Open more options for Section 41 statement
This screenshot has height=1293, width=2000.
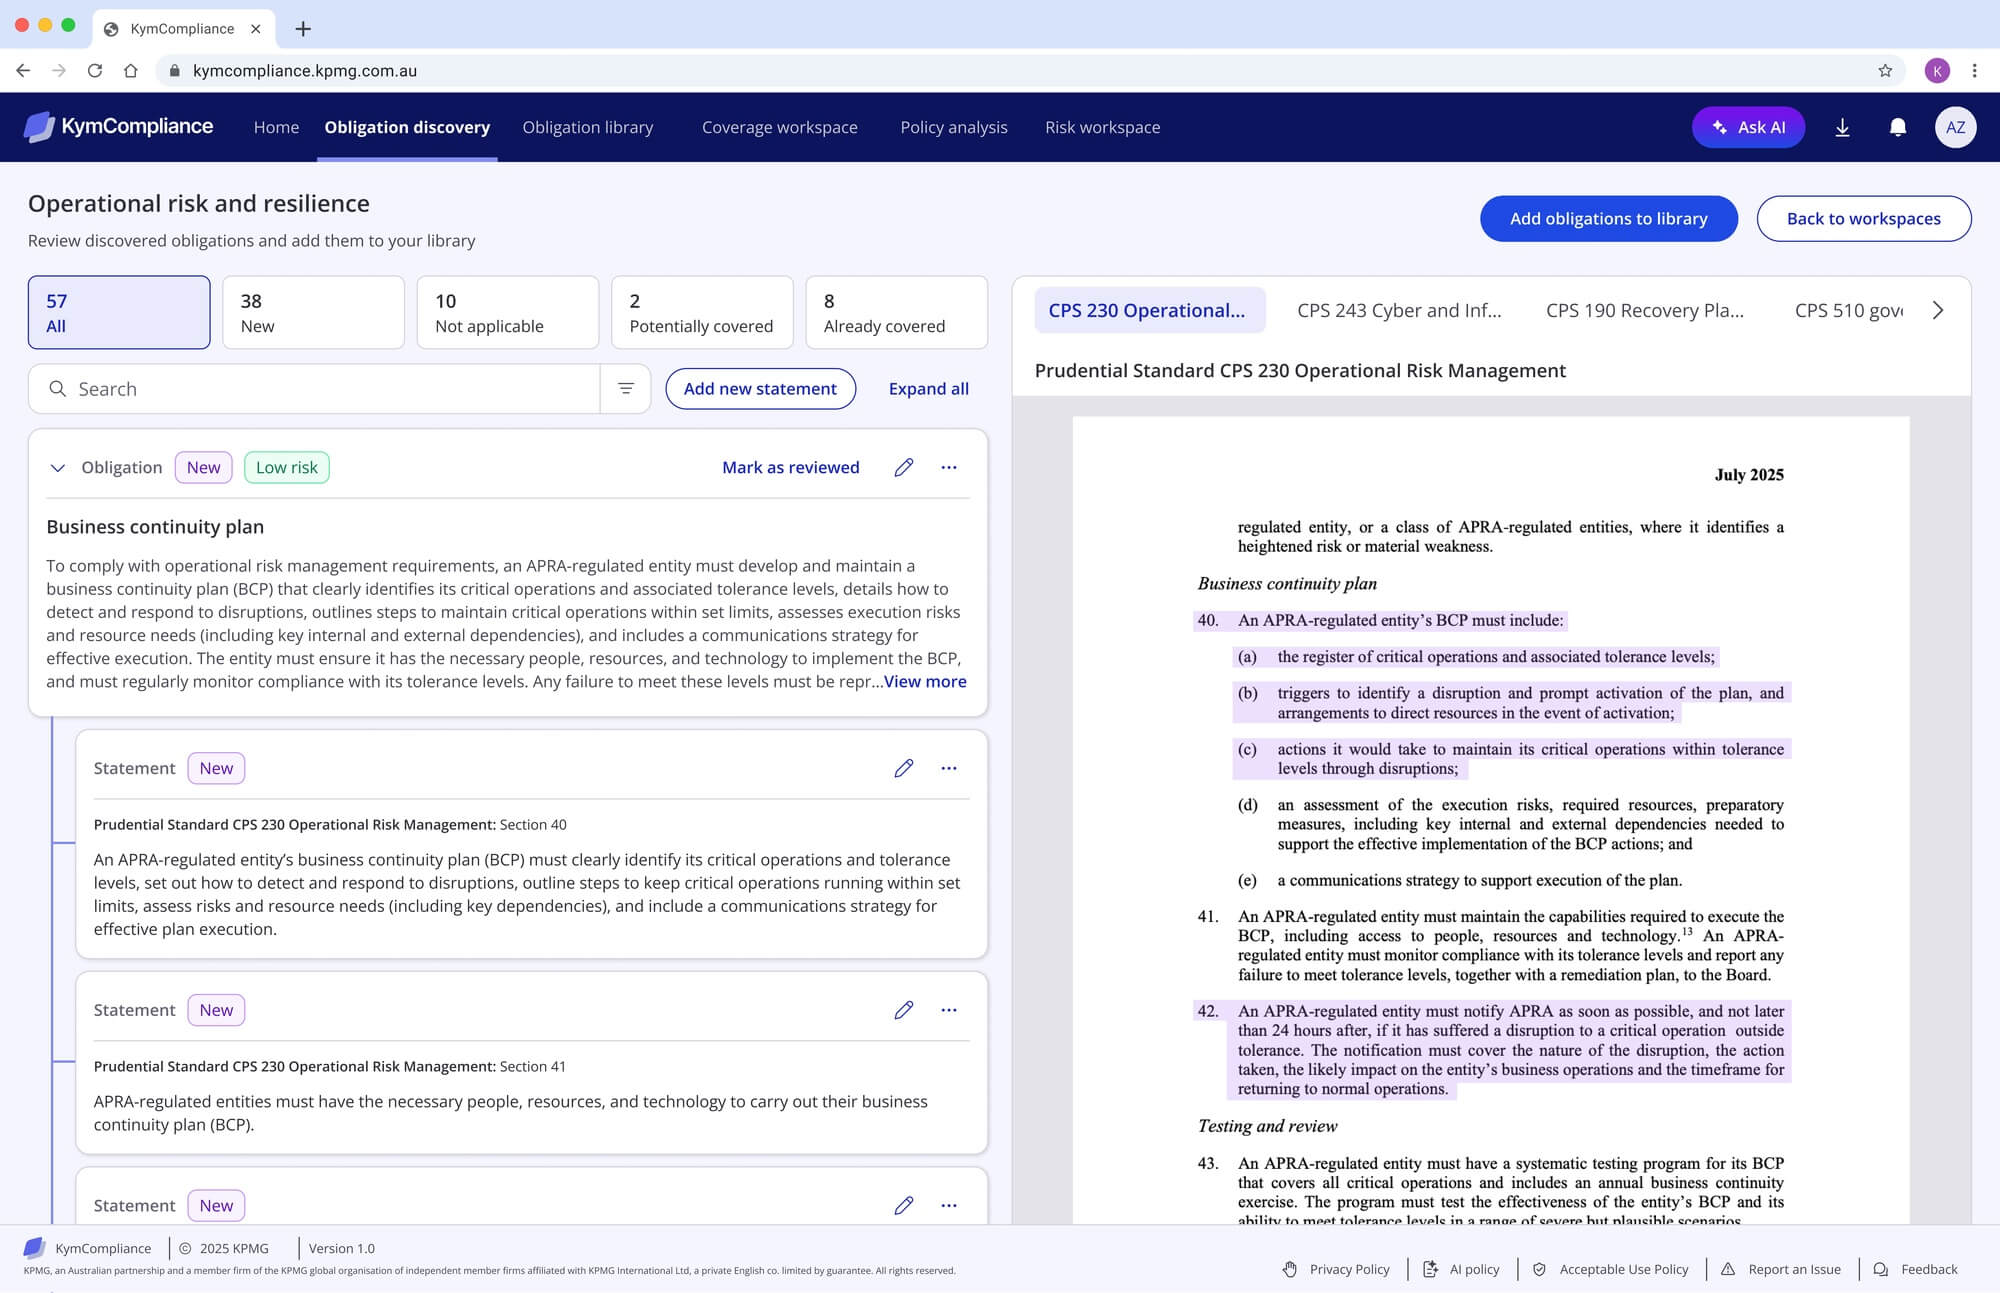(x=949, y=1010)
